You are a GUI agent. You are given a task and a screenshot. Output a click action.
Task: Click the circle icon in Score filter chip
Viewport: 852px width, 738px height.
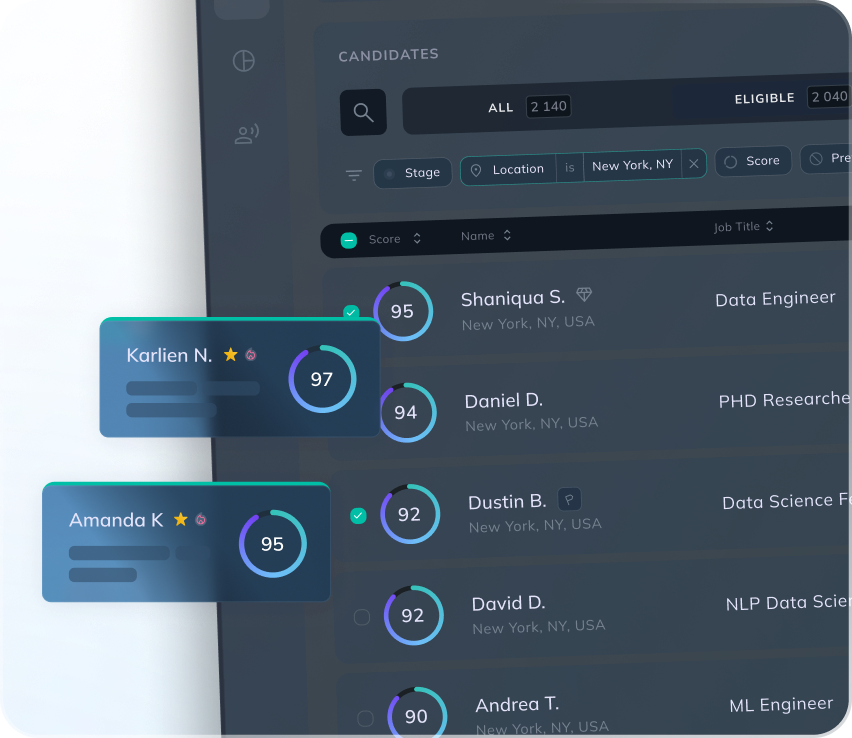click(730, 162)
